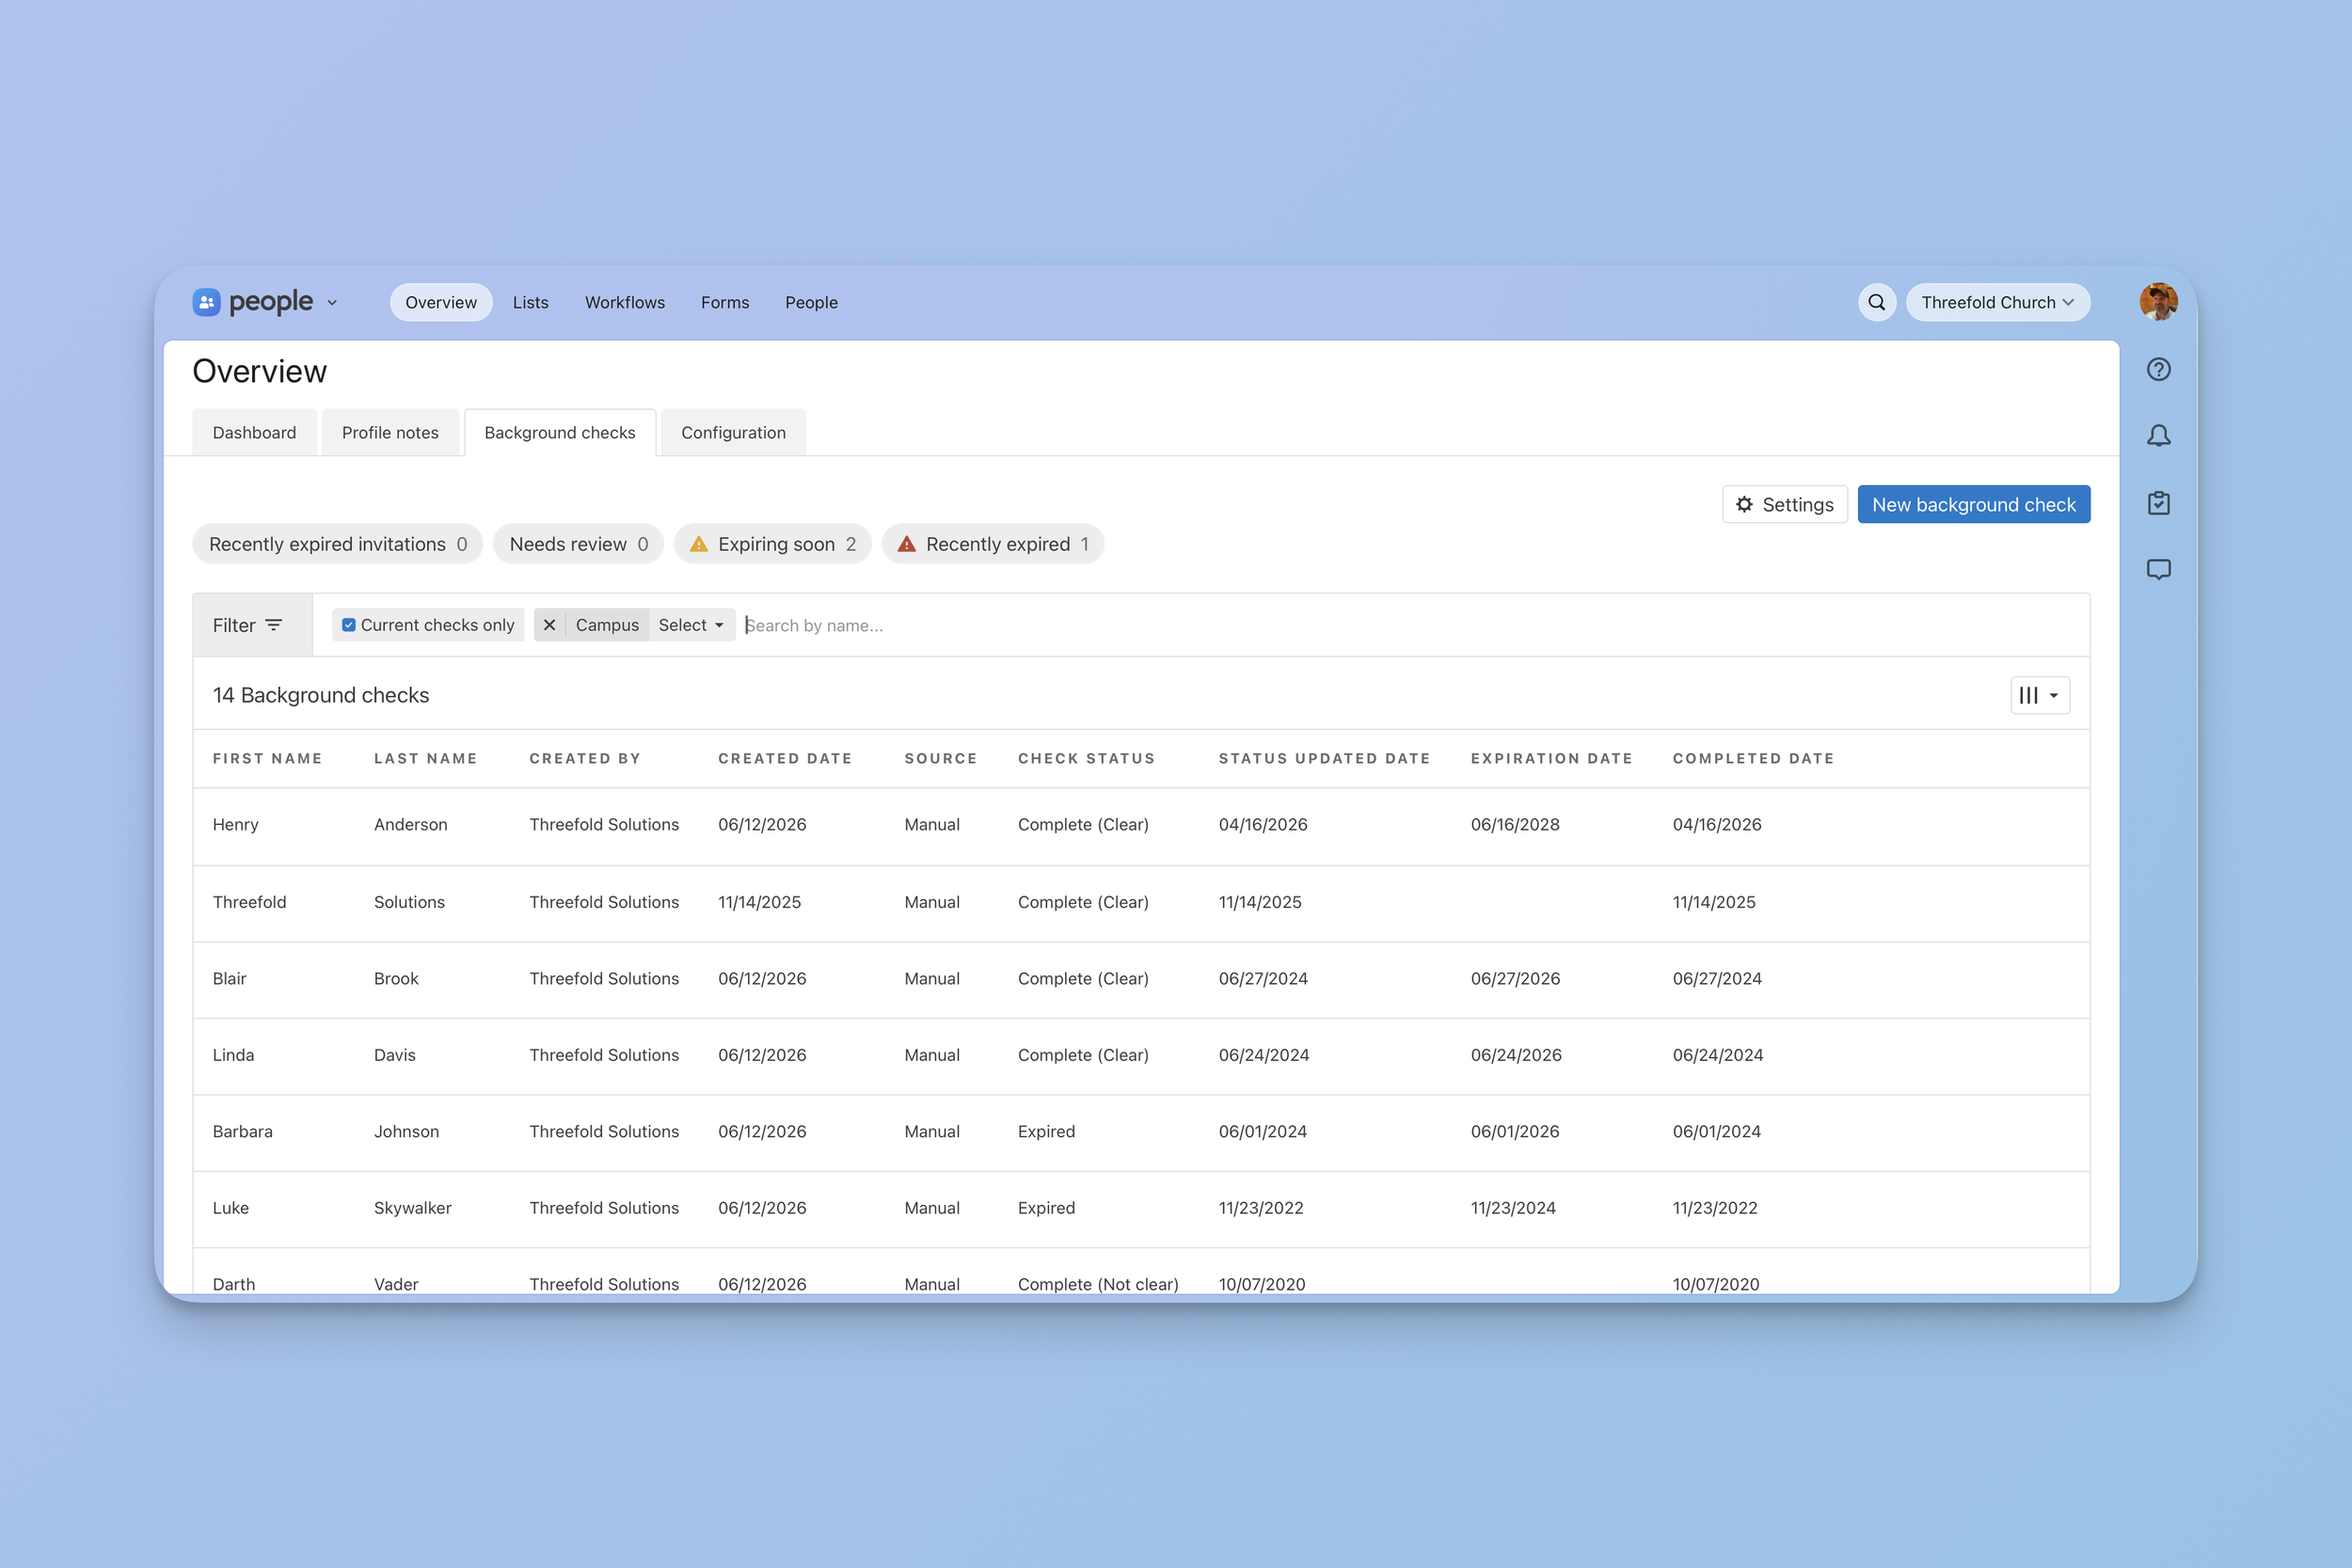
Task: Open the column visibility dropdown
Action: point(2039,695)
